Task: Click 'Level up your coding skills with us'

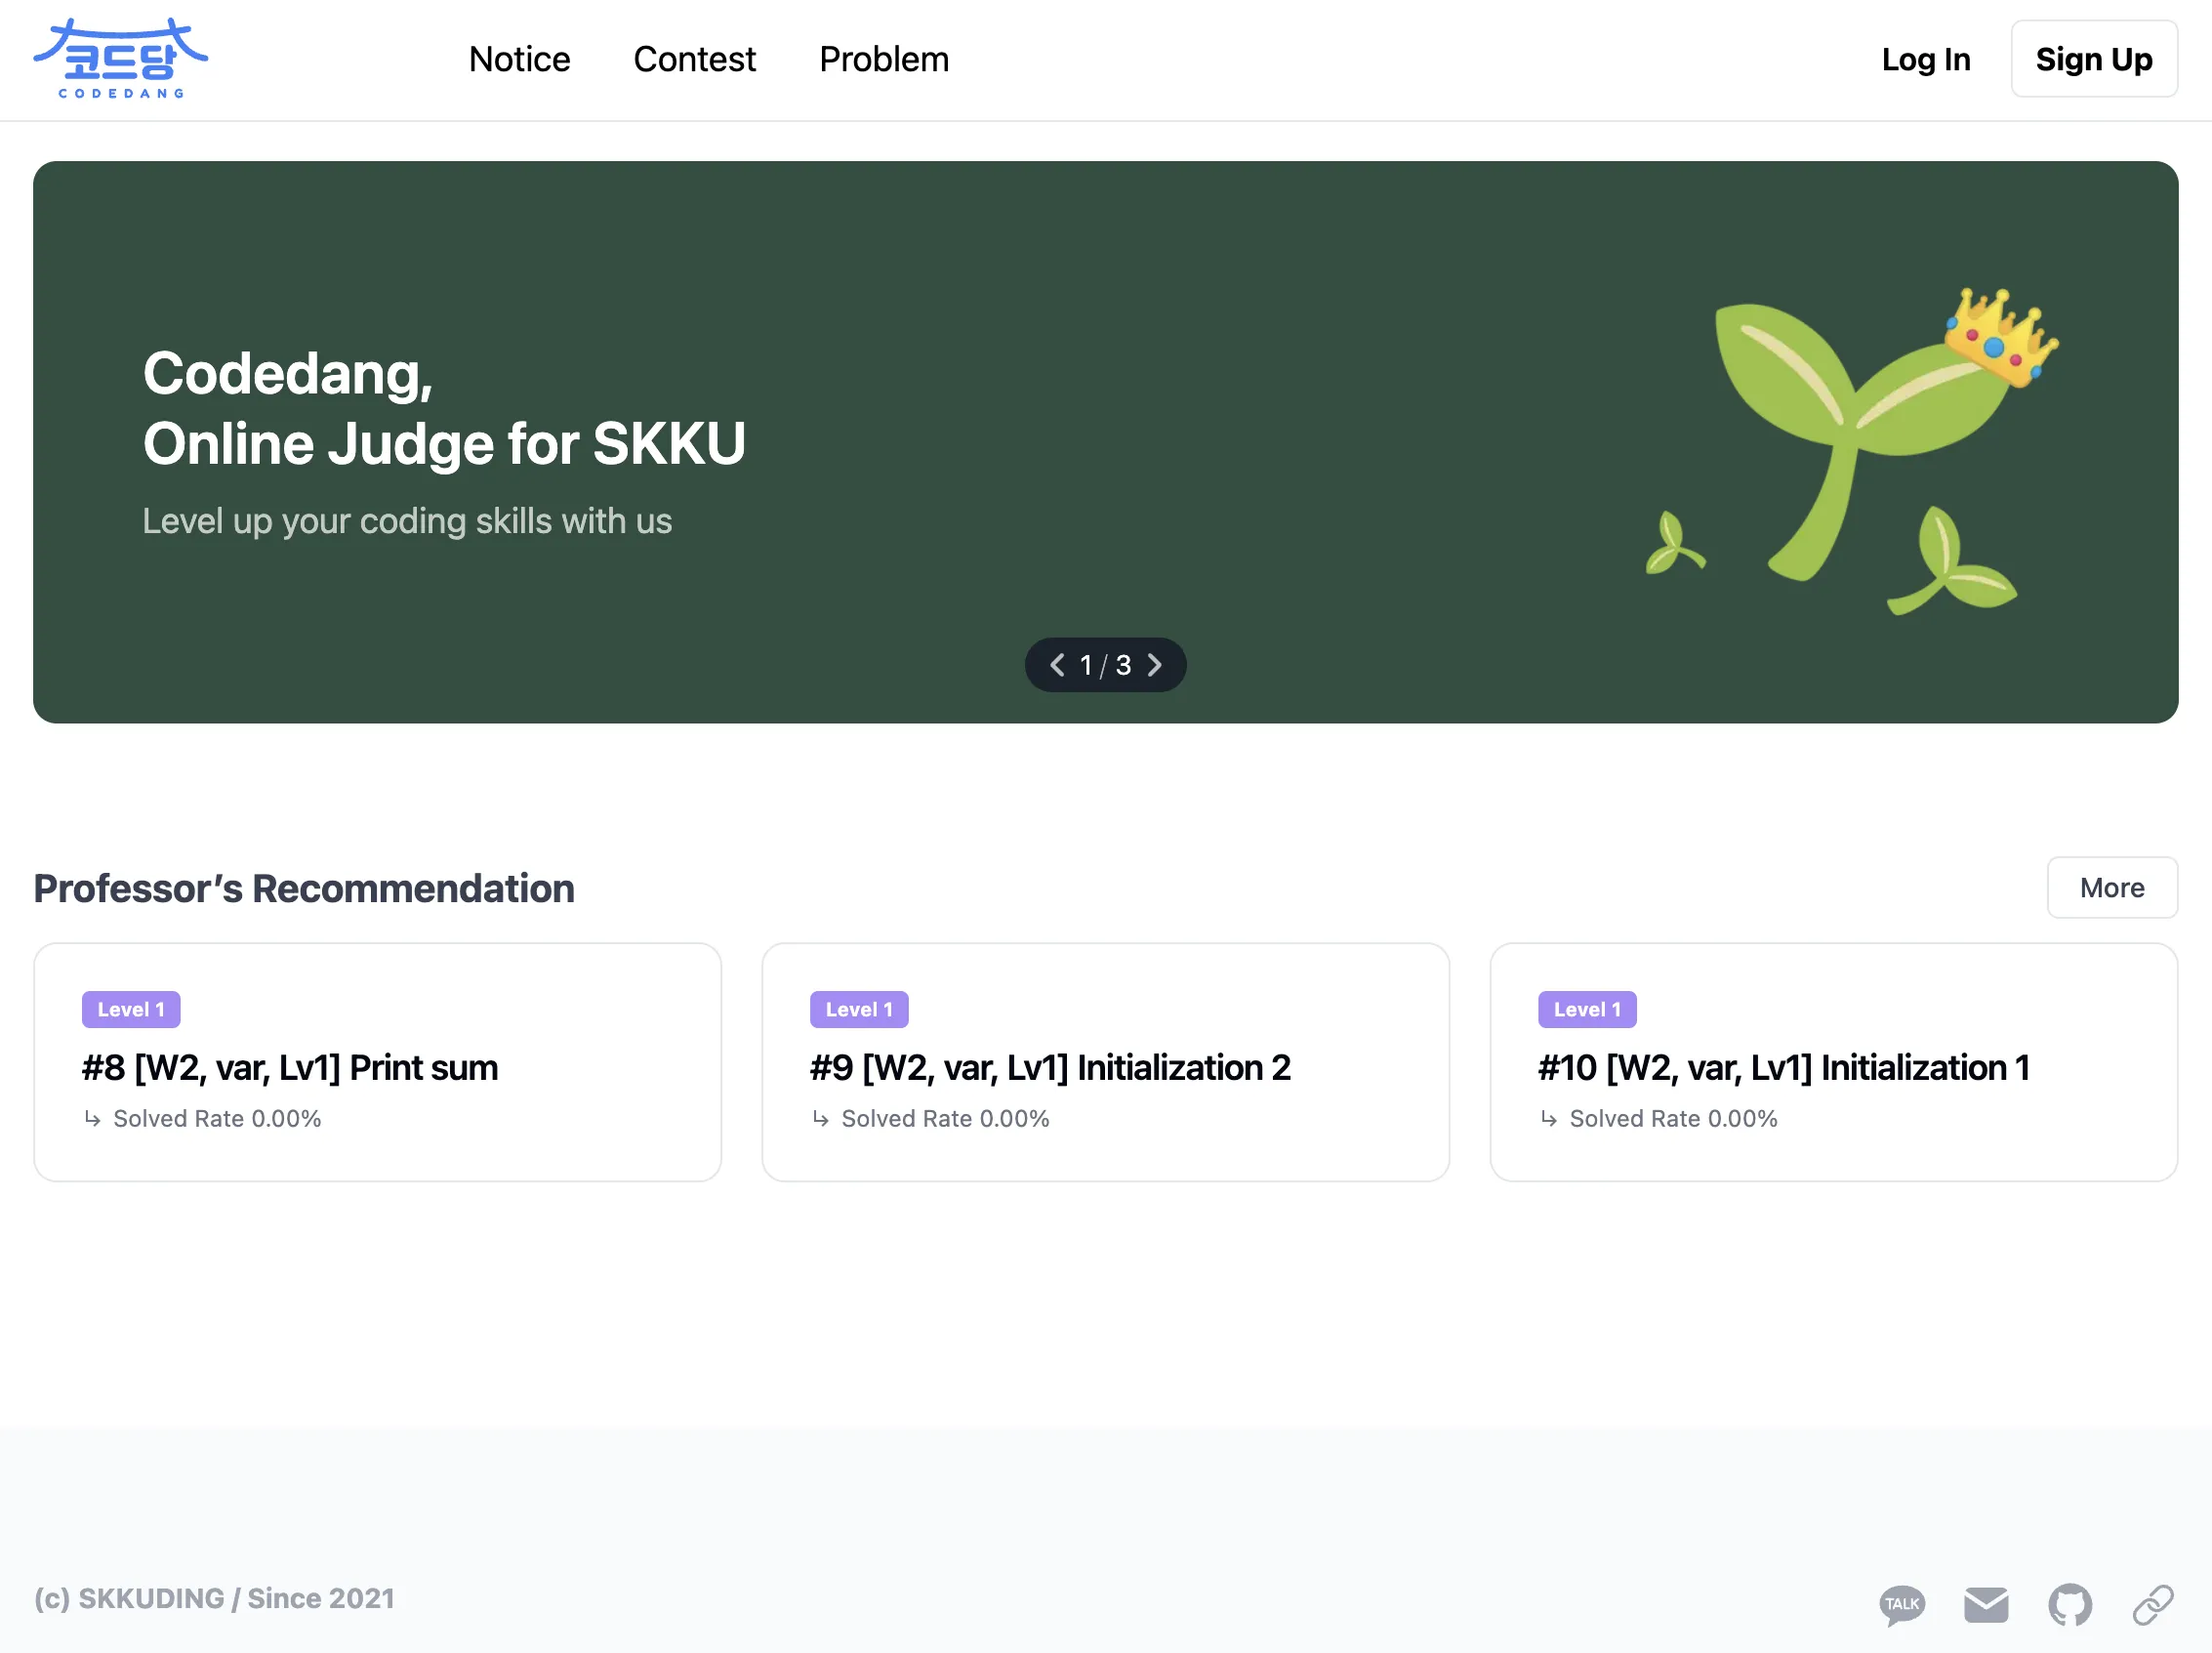Action: tap(407, 521)
